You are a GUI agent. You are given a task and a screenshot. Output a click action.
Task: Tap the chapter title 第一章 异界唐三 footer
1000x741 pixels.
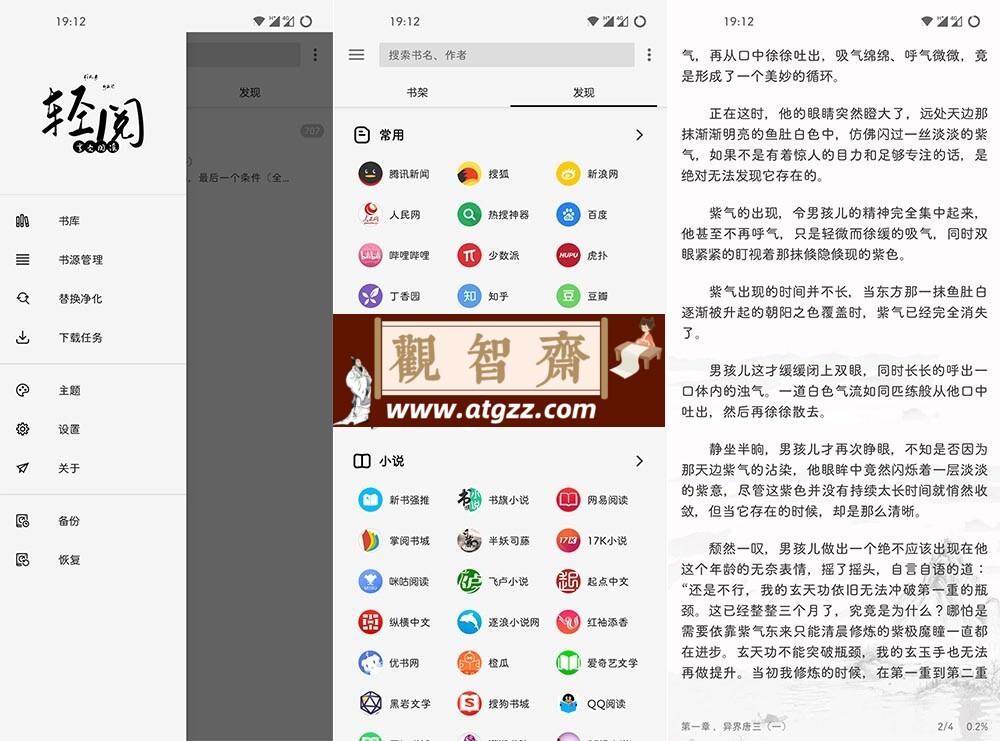tap(733, 726)
